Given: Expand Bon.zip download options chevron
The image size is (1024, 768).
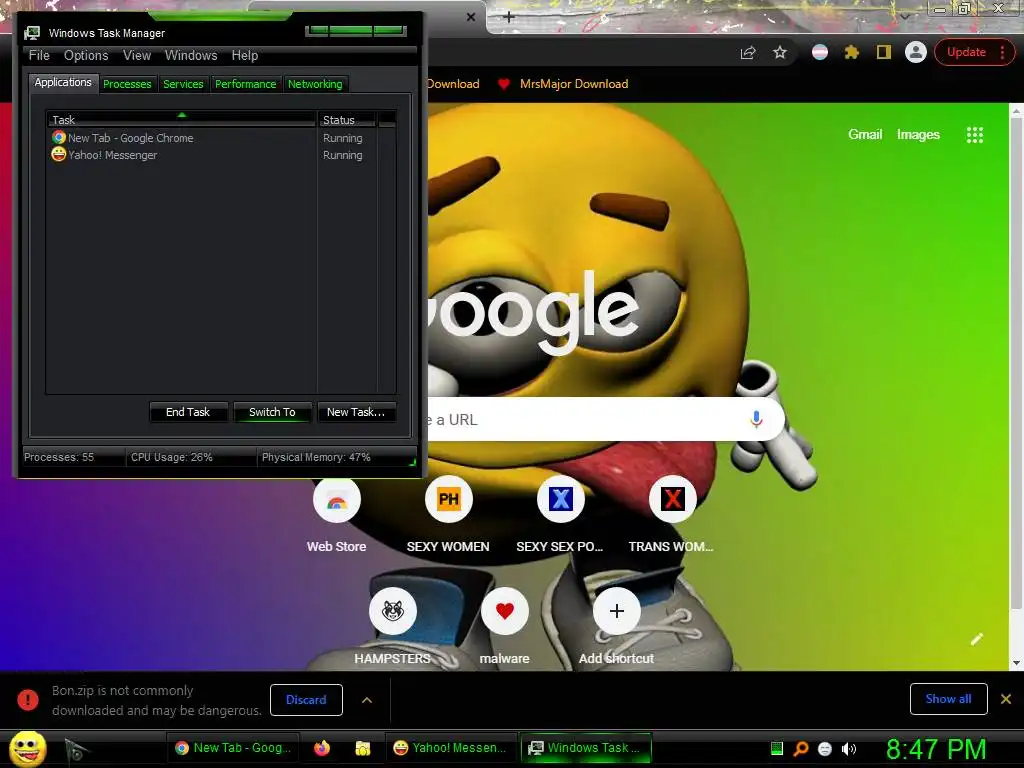Looking at the screenshot, I should point(367,700).
